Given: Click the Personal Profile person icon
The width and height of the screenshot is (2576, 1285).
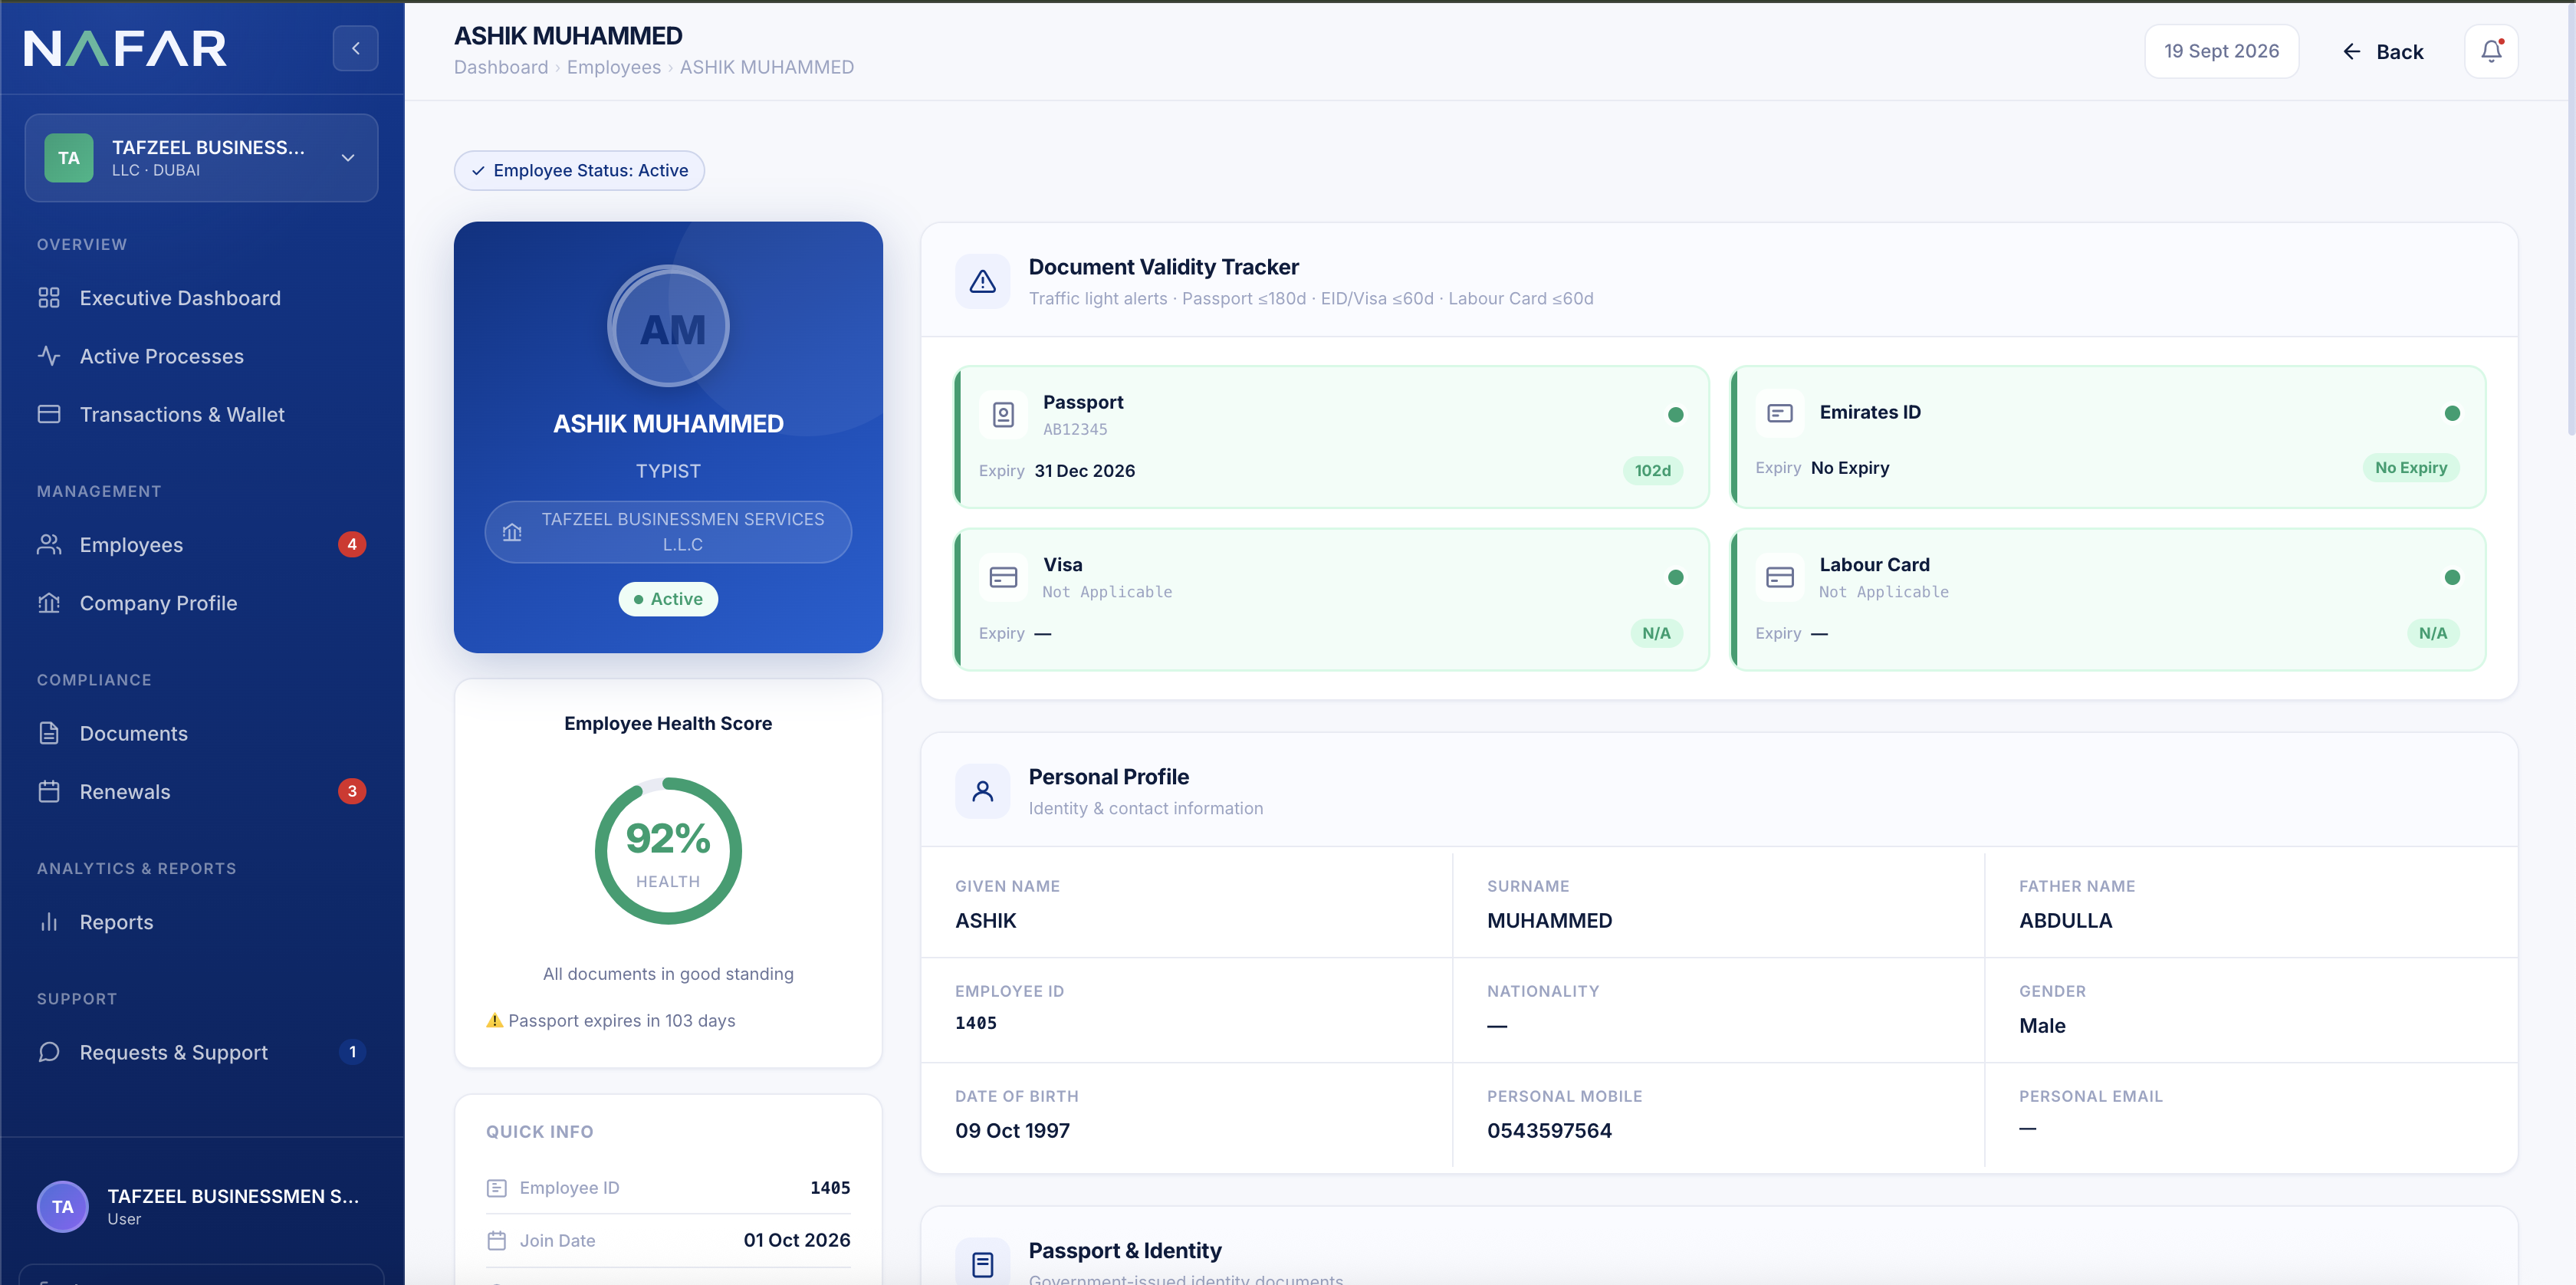Looking at the screenshot, I should pos(982,792).
